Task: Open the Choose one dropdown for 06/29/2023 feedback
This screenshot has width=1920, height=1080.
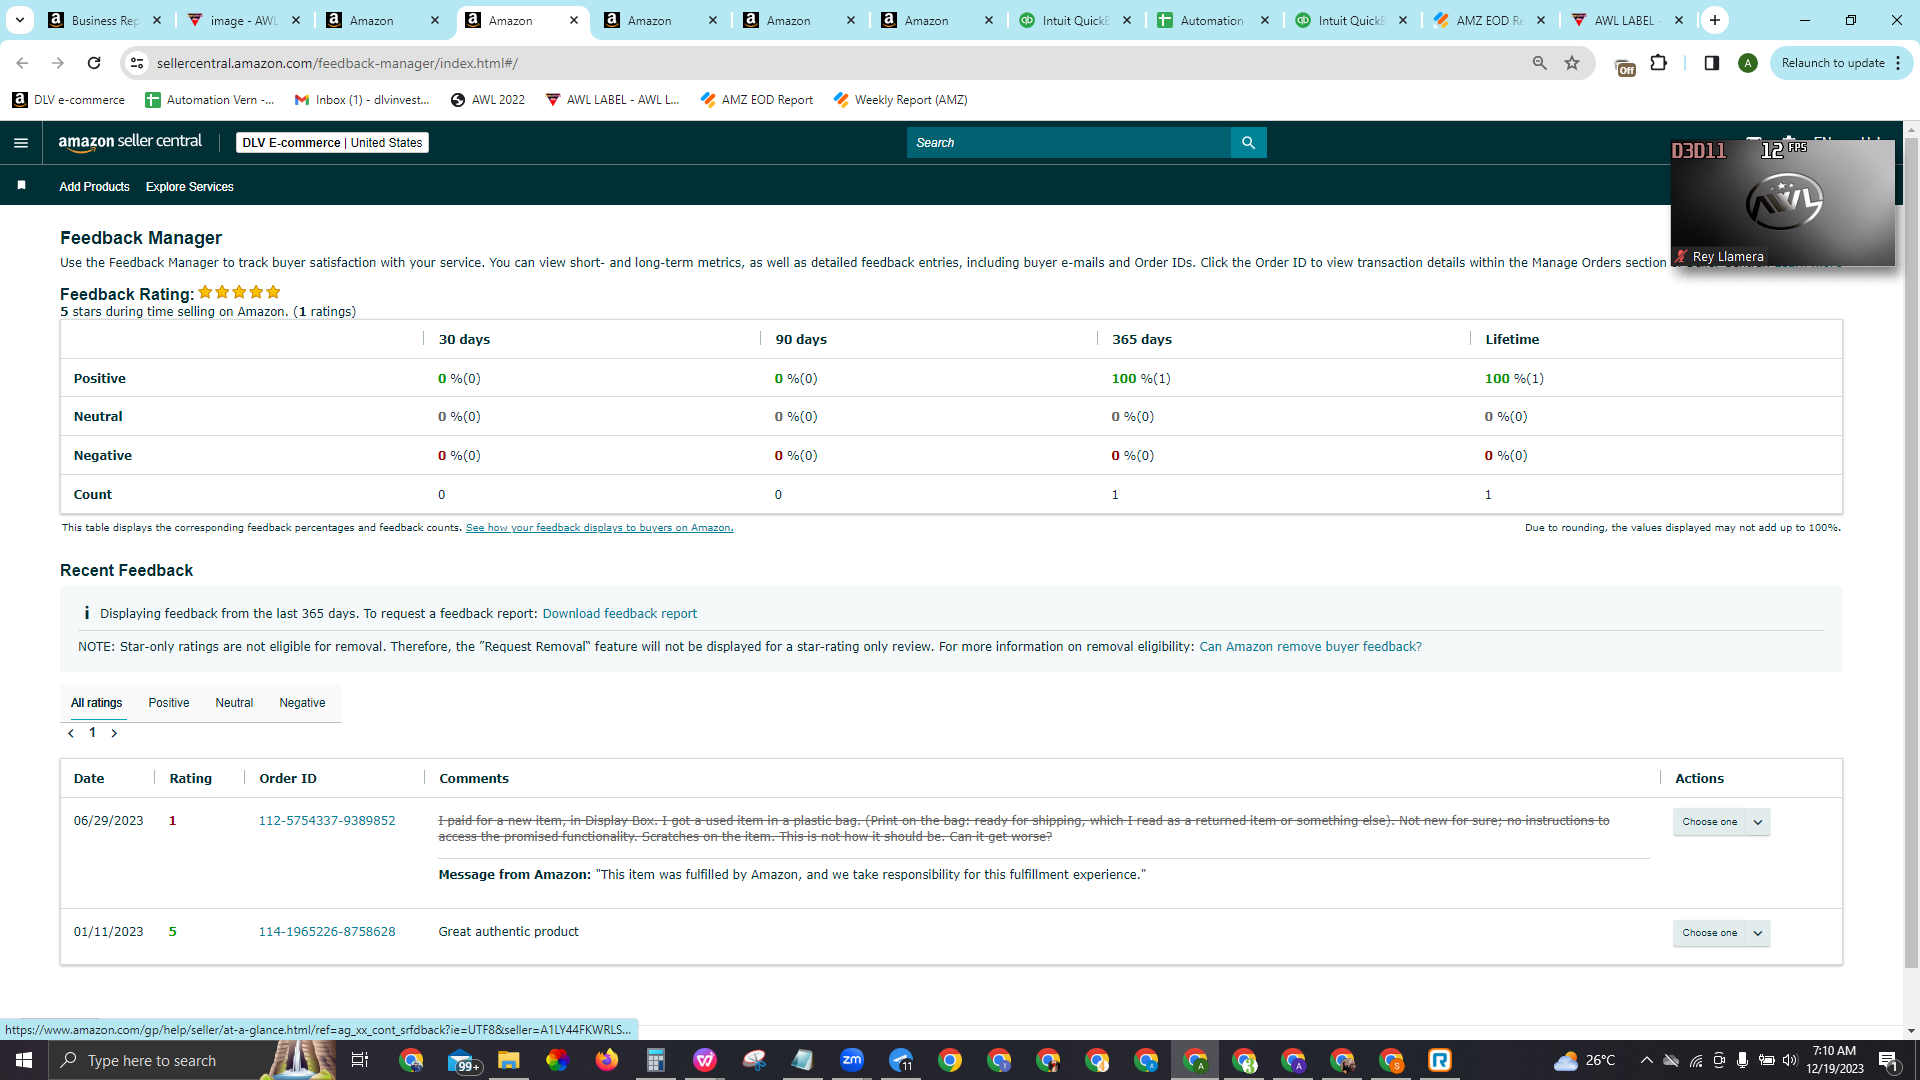Action: tap(1721, 822)
